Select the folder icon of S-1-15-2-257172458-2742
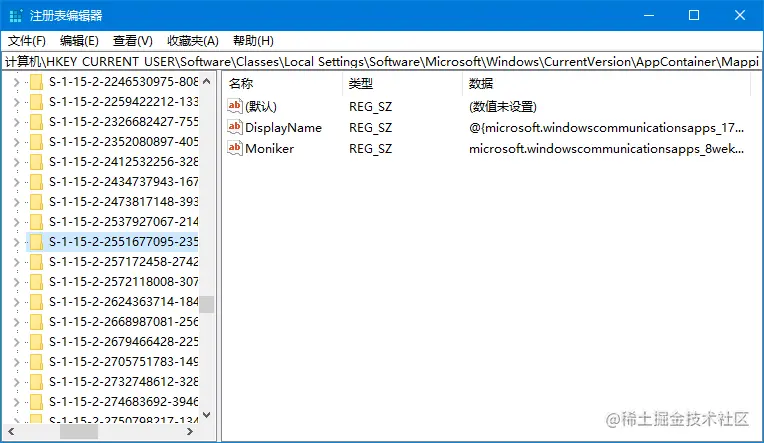Viewport: 764px width, 443px height. point(37,262)
